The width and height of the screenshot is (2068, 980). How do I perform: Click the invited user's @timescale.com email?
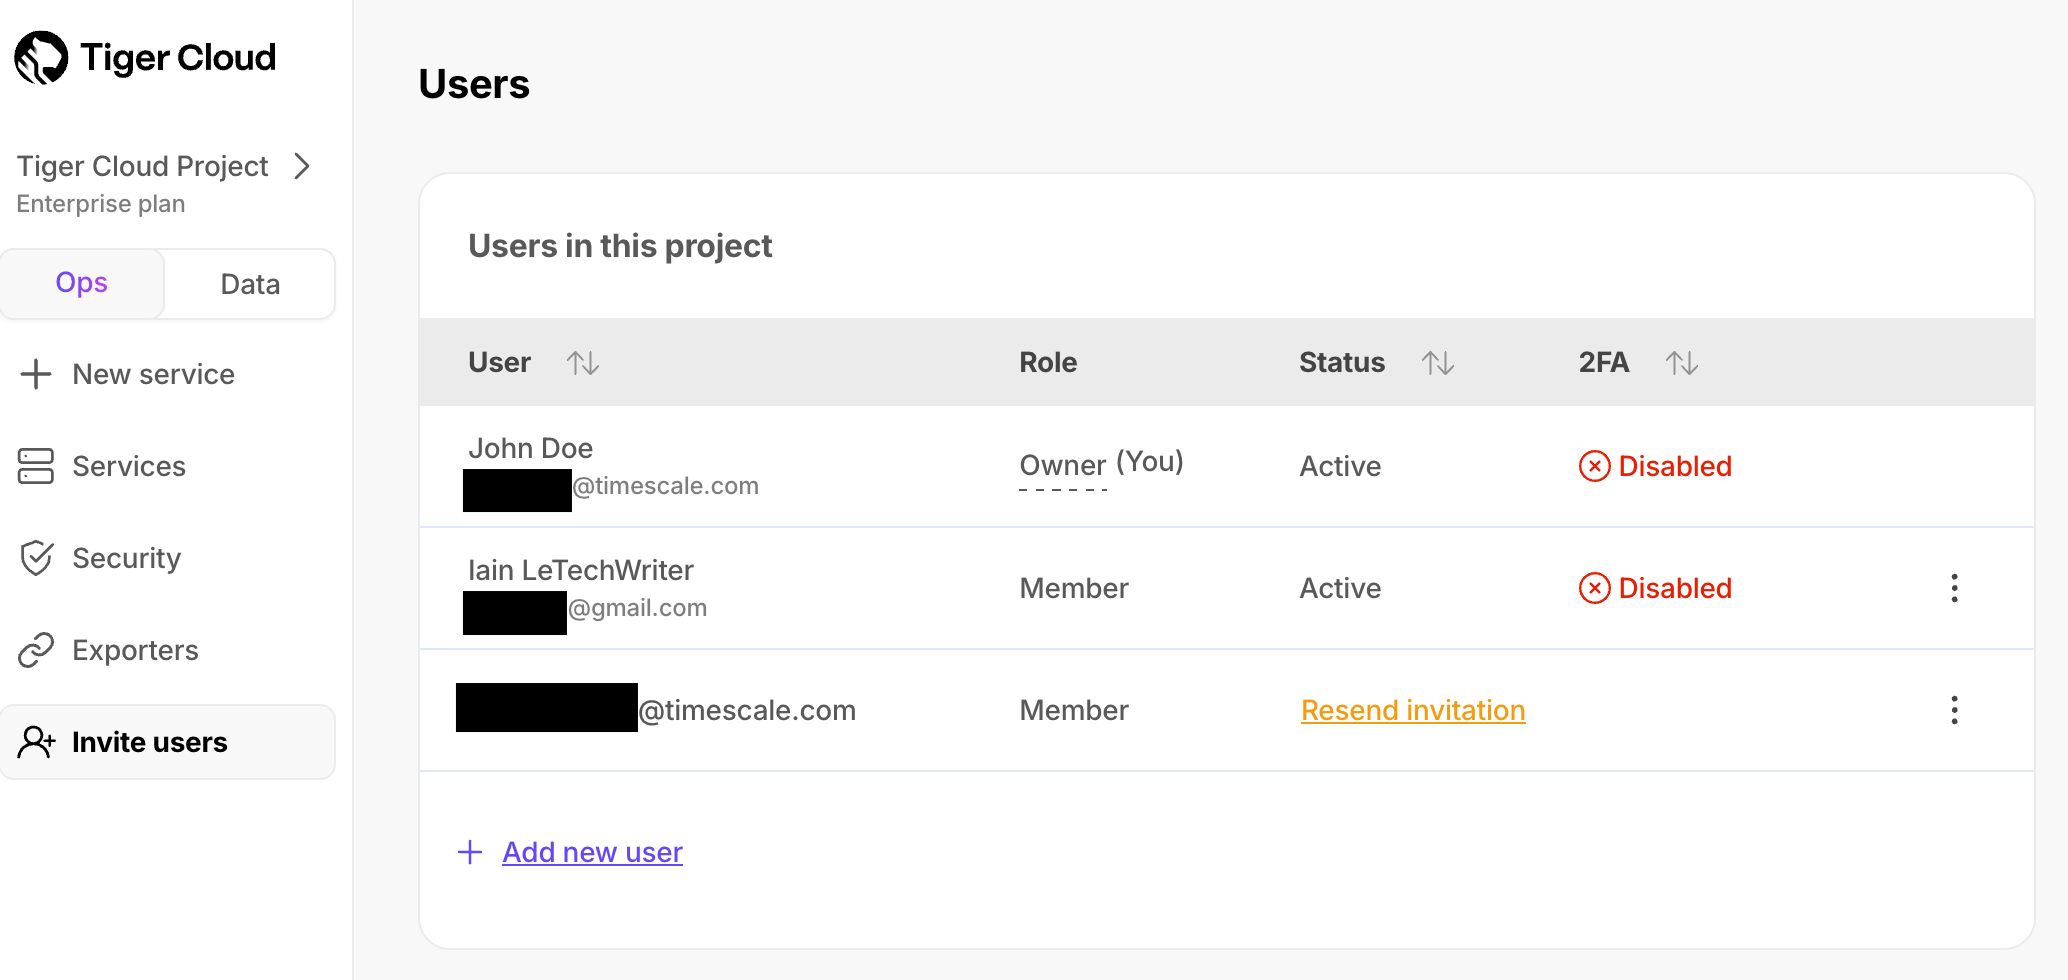pyautogui.click(x=747, y=710)
